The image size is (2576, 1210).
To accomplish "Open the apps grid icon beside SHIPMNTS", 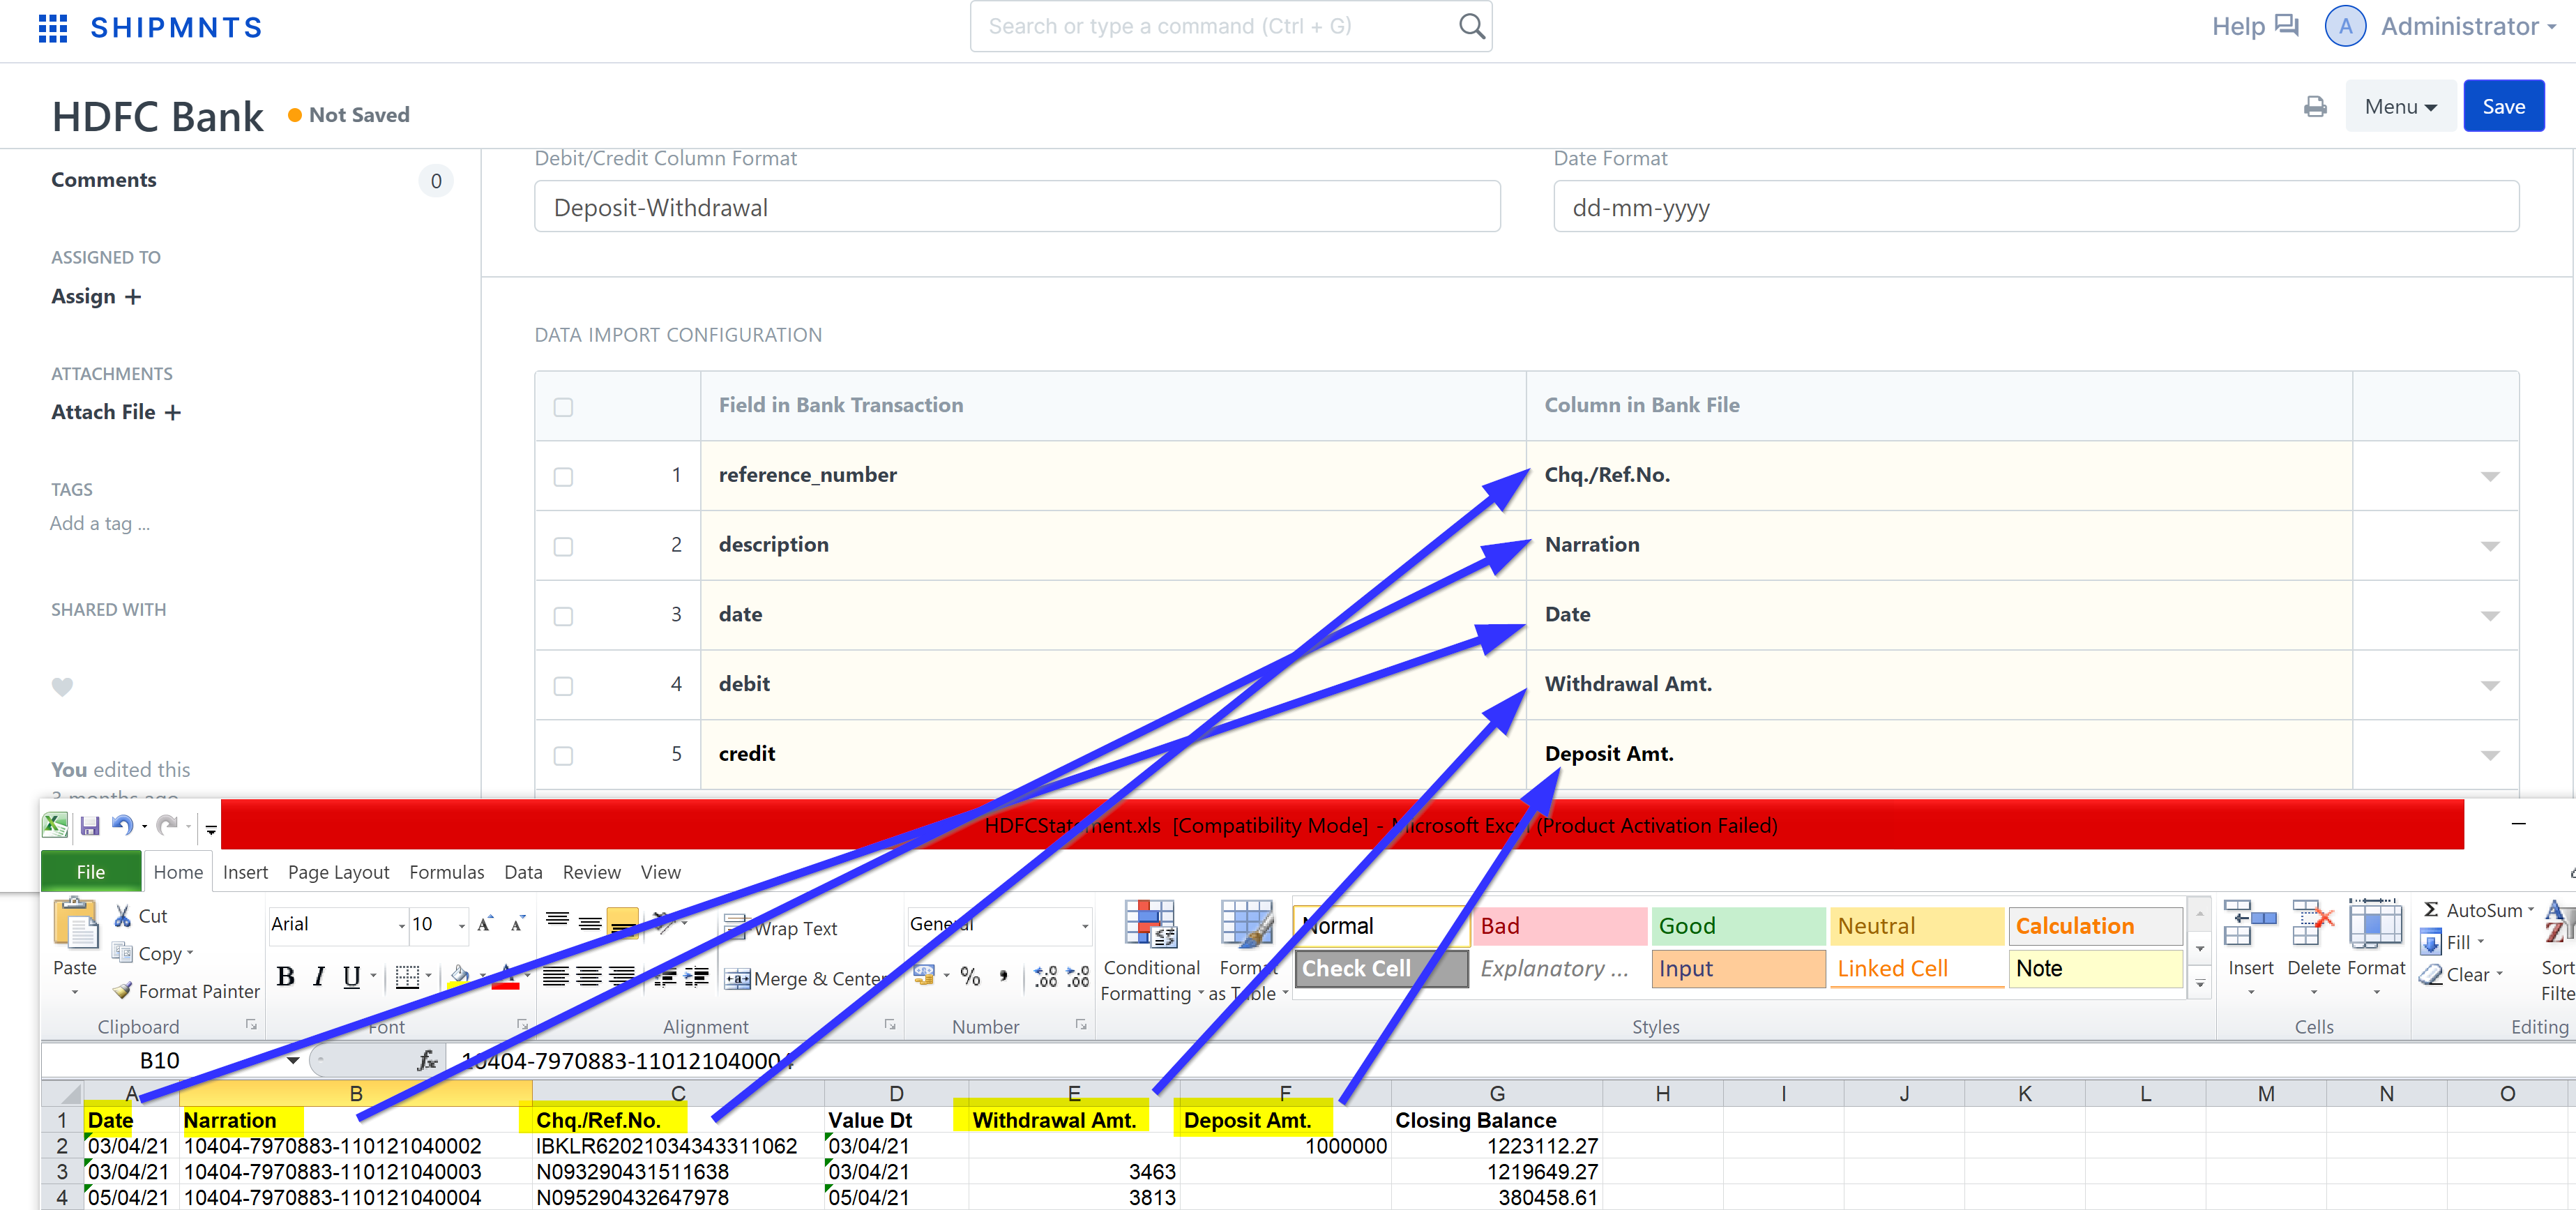I will [52, 27].
